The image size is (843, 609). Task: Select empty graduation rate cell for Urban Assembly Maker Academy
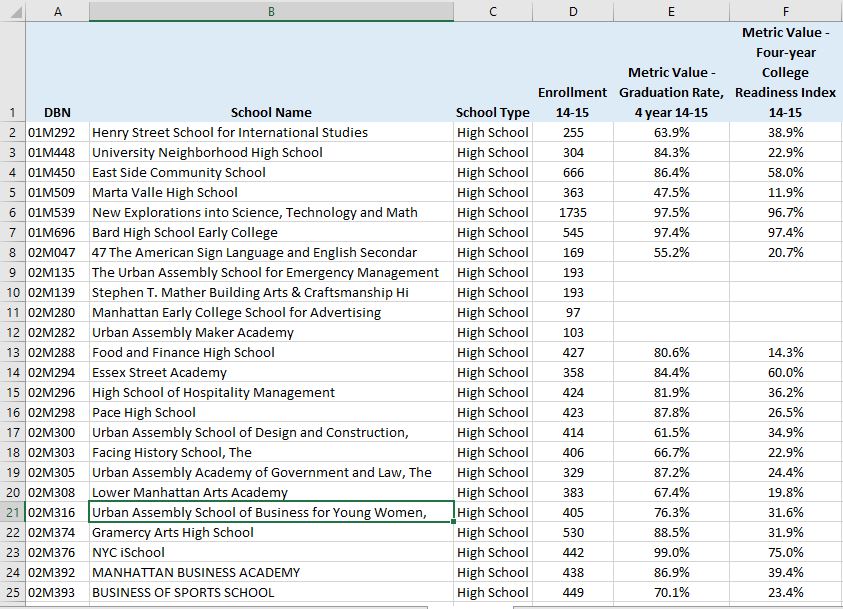[671, 333]
